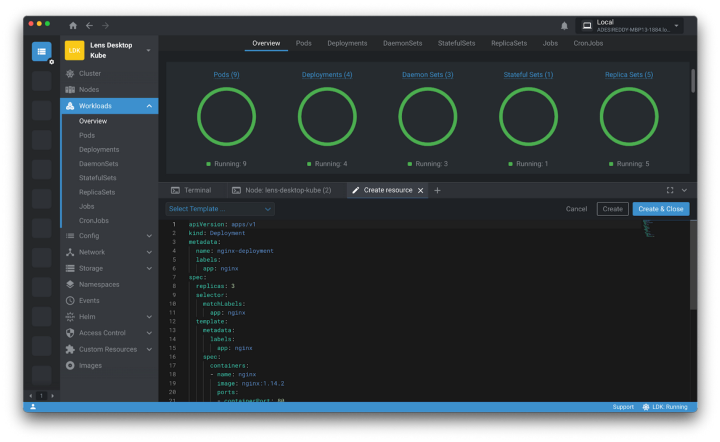
Task: Collapse the Workloads section
Action: [149, 105]
